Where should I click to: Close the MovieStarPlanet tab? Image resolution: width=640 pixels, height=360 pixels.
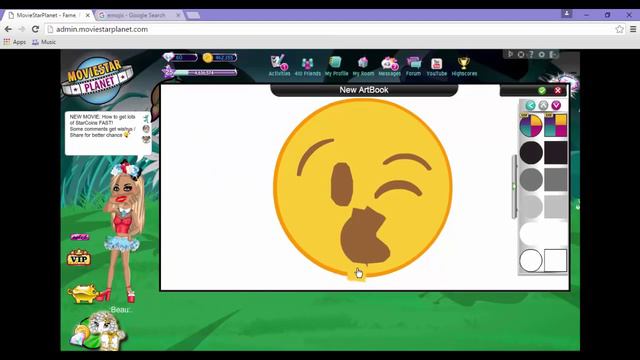click(87, 15)
